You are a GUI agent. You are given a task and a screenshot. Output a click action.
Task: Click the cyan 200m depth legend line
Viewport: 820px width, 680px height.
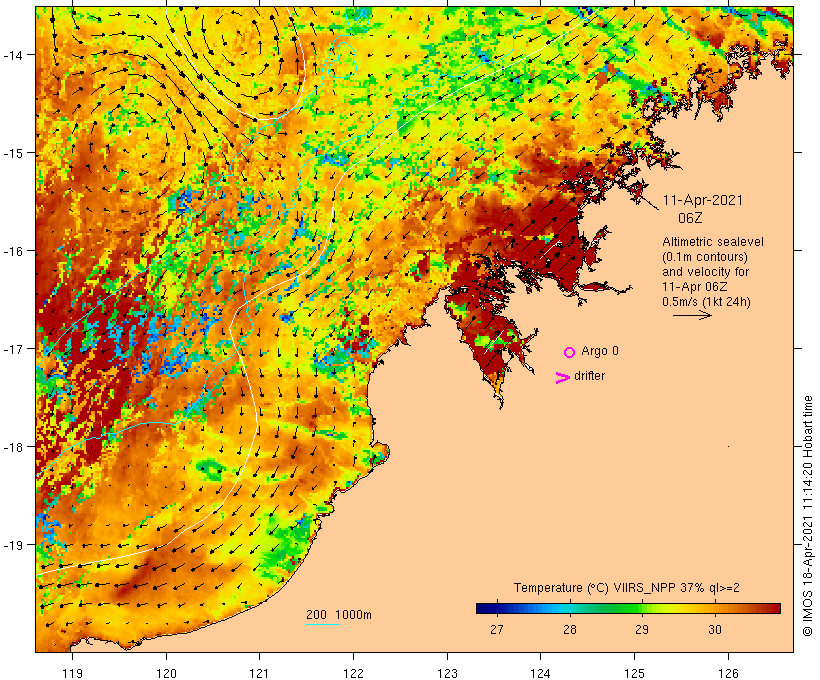pyautogui.click(x=323, y=624)
